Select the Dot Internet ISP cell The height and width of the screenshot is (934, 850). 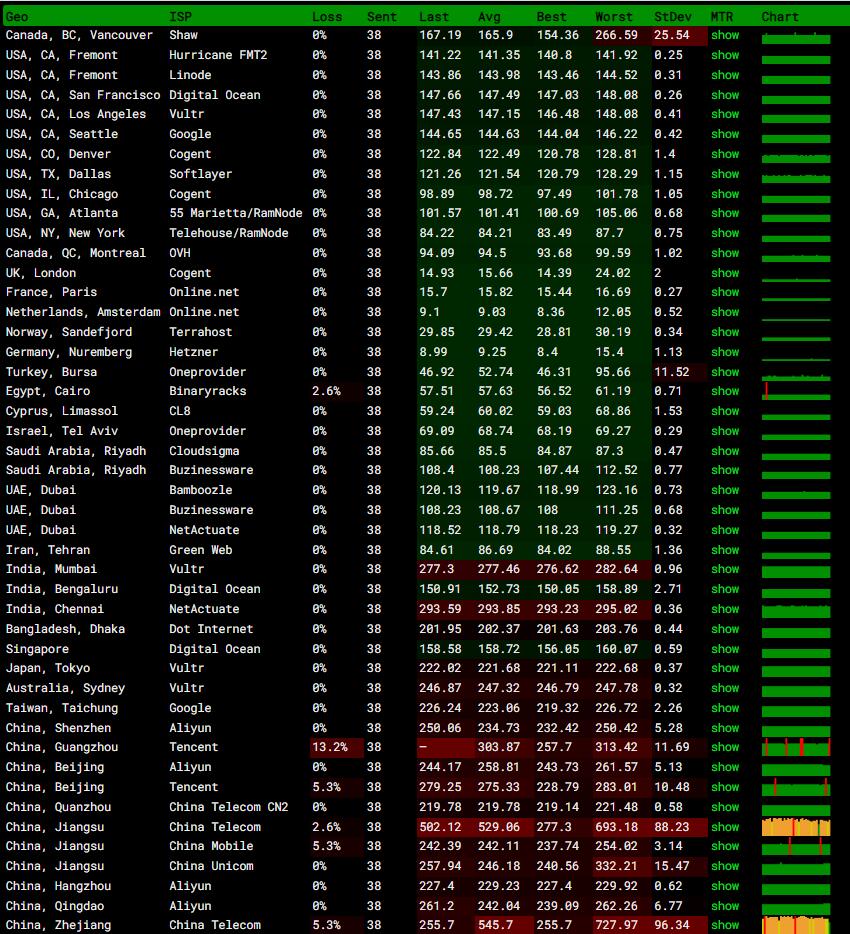click(211, 629)
